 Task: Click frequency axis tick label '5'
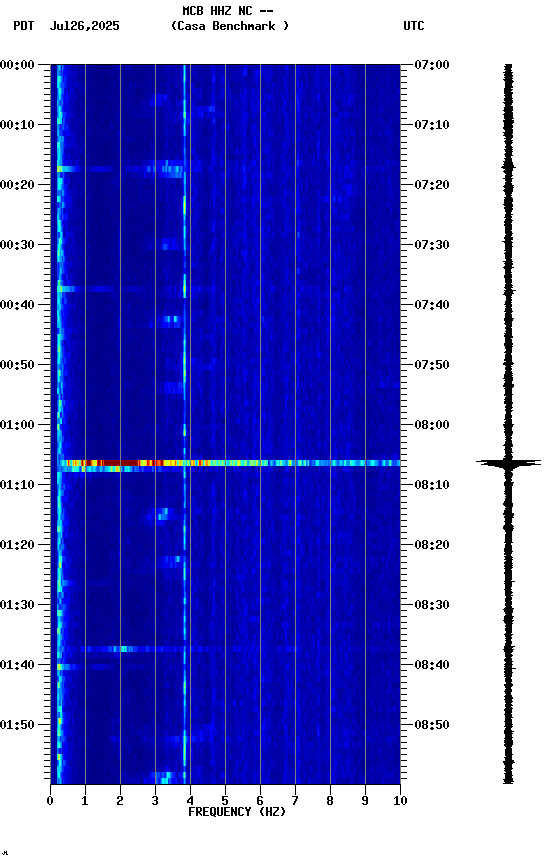(x=225, y=801)
